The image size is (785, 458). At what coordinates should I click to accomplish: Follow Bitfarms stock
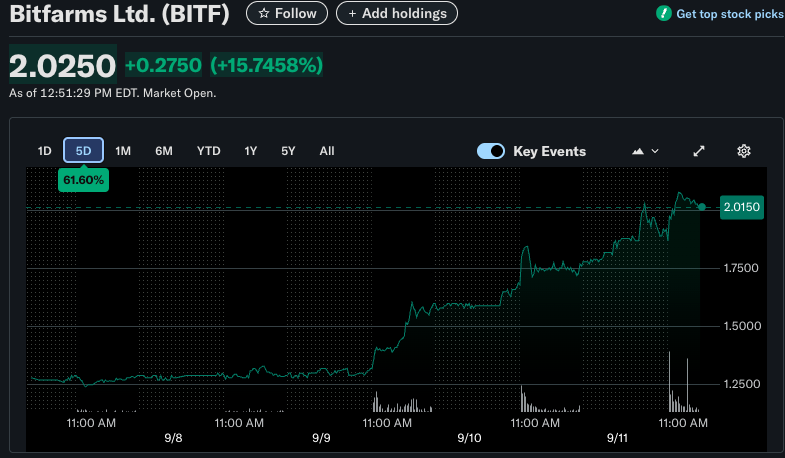click(287, 14)
